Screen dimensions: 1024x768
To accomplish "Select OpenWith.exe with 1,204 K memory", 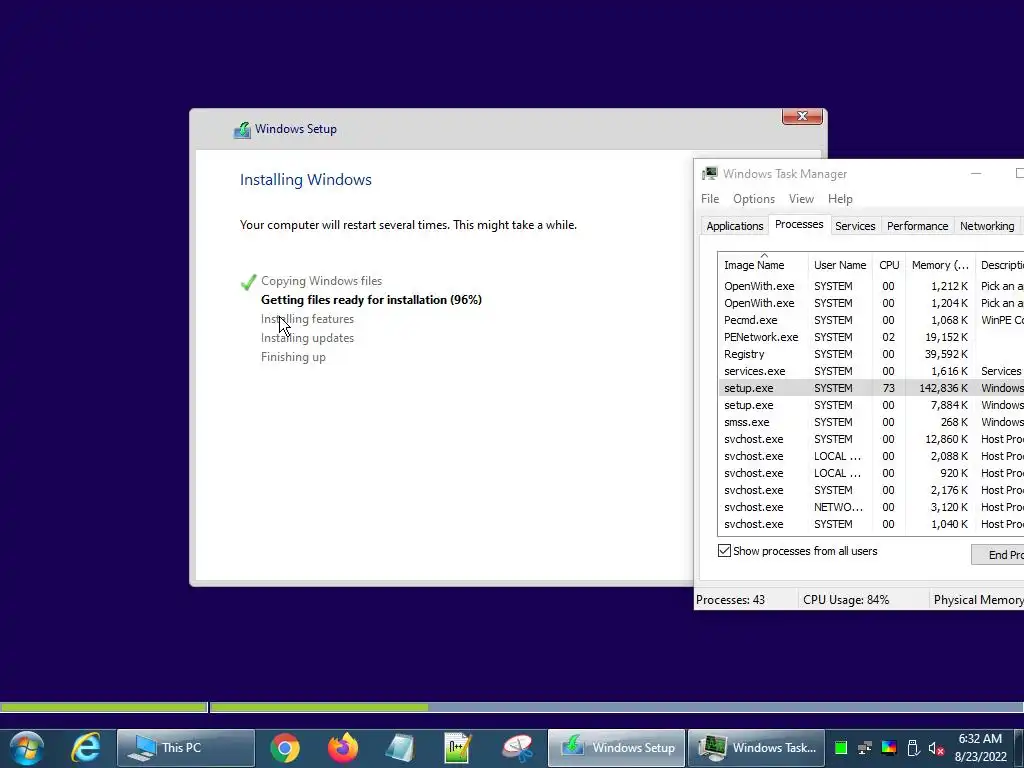I will (x=871, y=303).
